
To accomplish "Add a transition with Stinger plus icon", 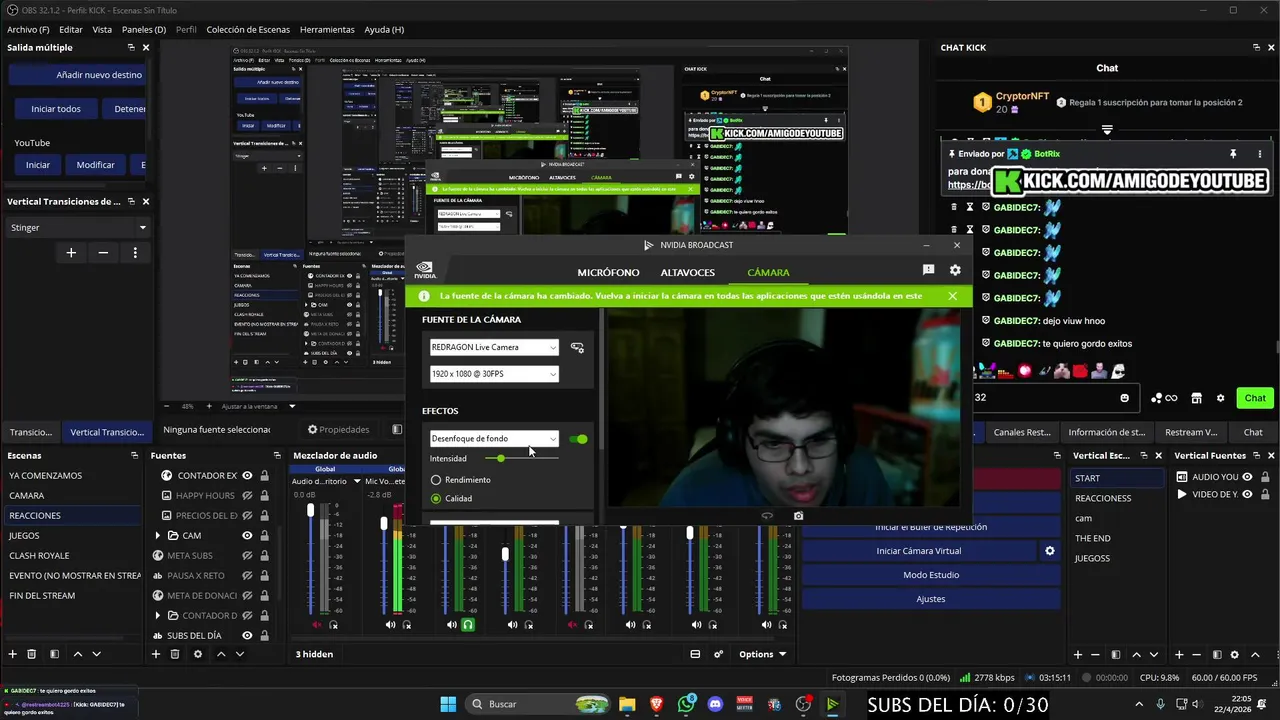I will pos(71,253).
